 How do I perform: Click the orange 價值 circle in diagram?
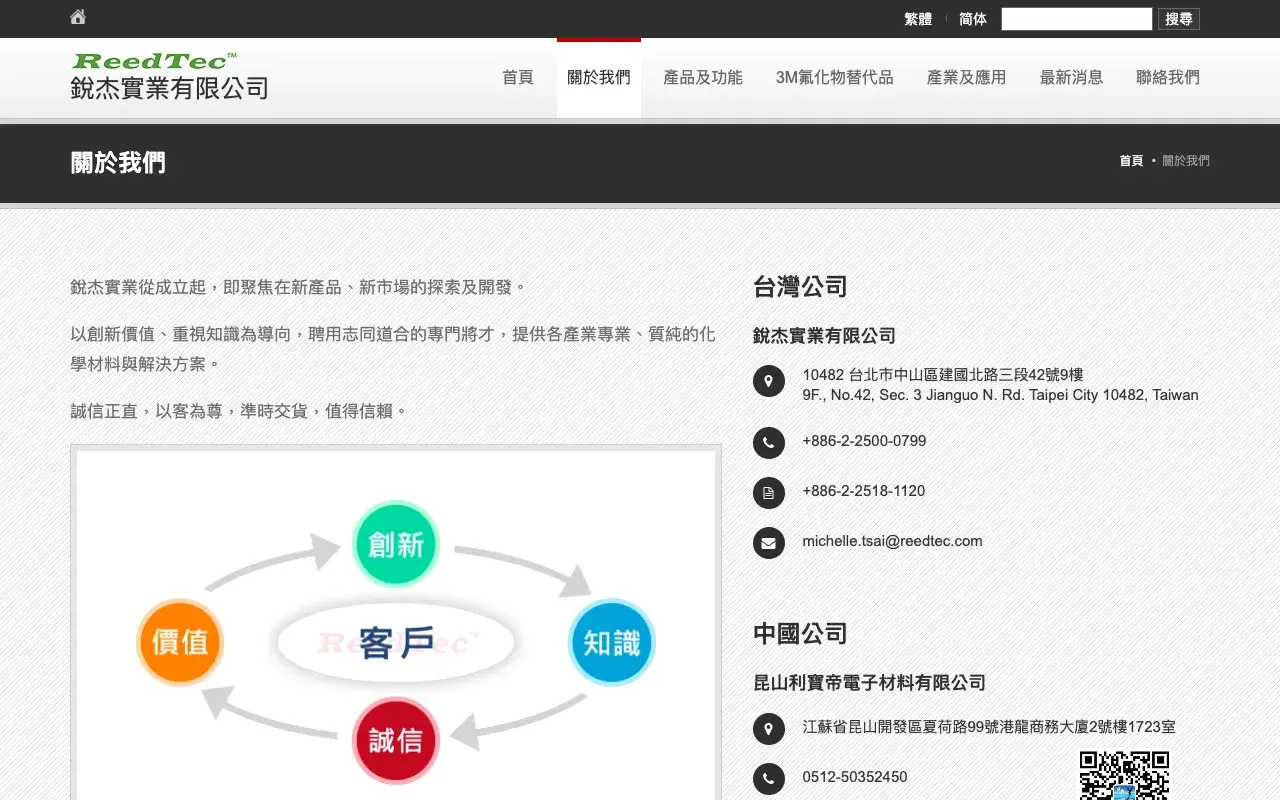click(x=180, y=642)
